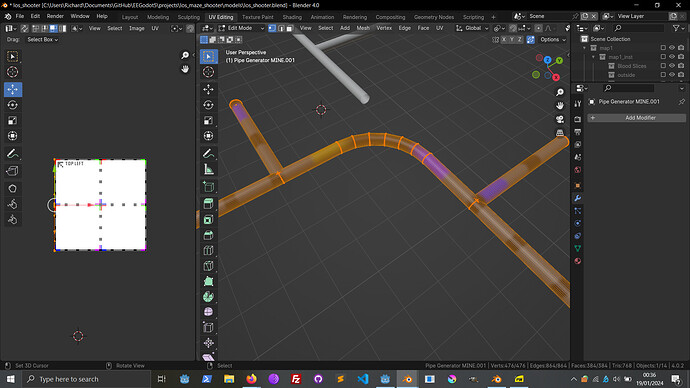
Task: Open the Tool properties tab
Action: pos(578,104)
